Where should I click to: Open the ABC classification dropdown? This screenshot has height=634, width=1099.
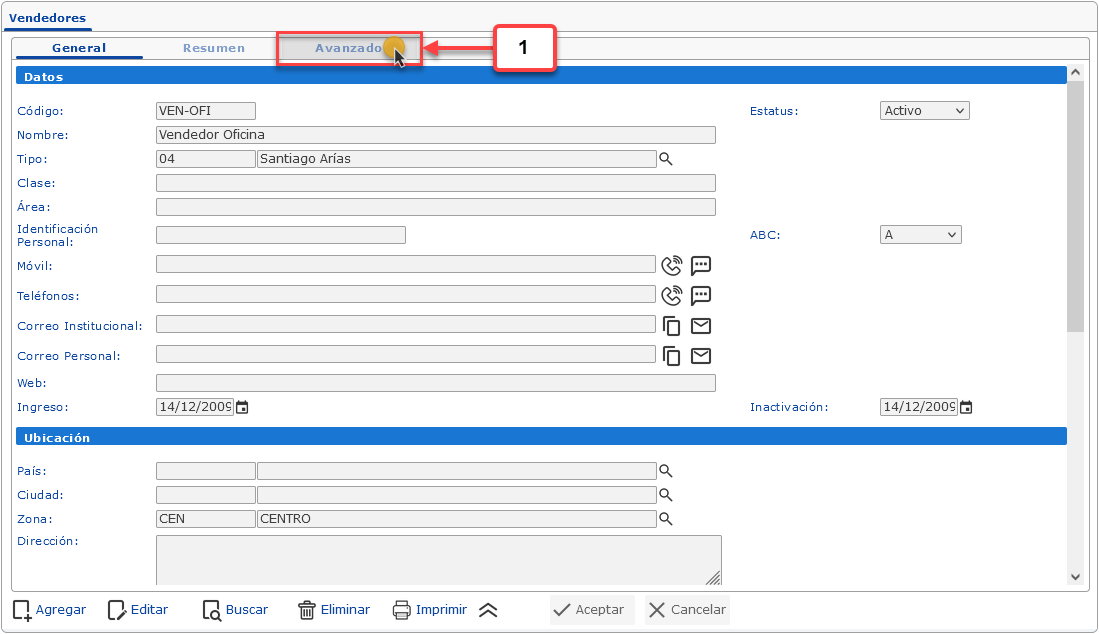pyautogui.click(x=920, y=235)
